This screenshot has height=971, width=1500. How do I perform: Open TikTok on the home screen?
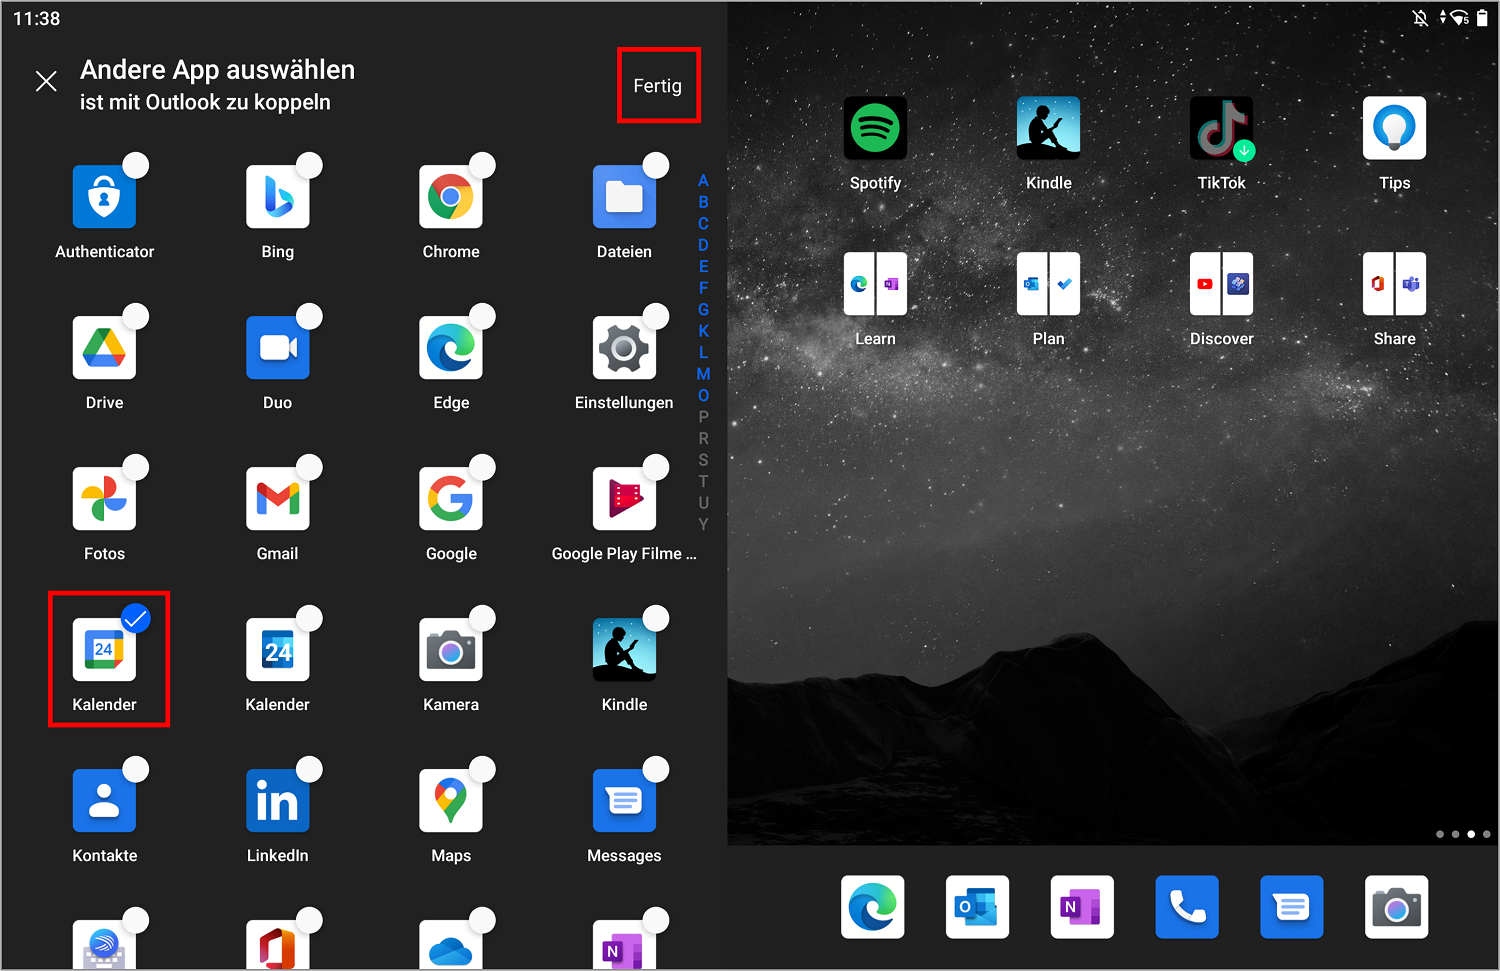coord(1221,128)
